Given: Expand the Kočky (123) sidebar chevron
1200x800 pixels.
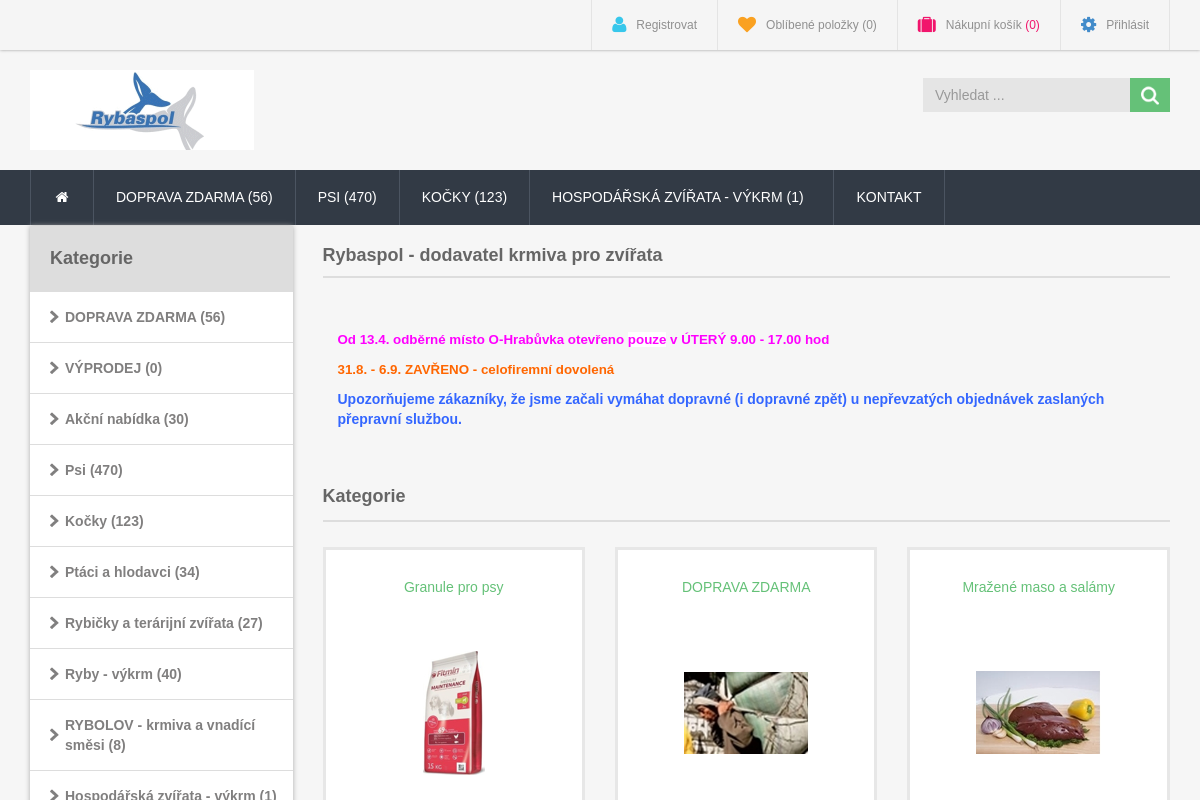Looking at the screenshot, I should click(54, 521).
